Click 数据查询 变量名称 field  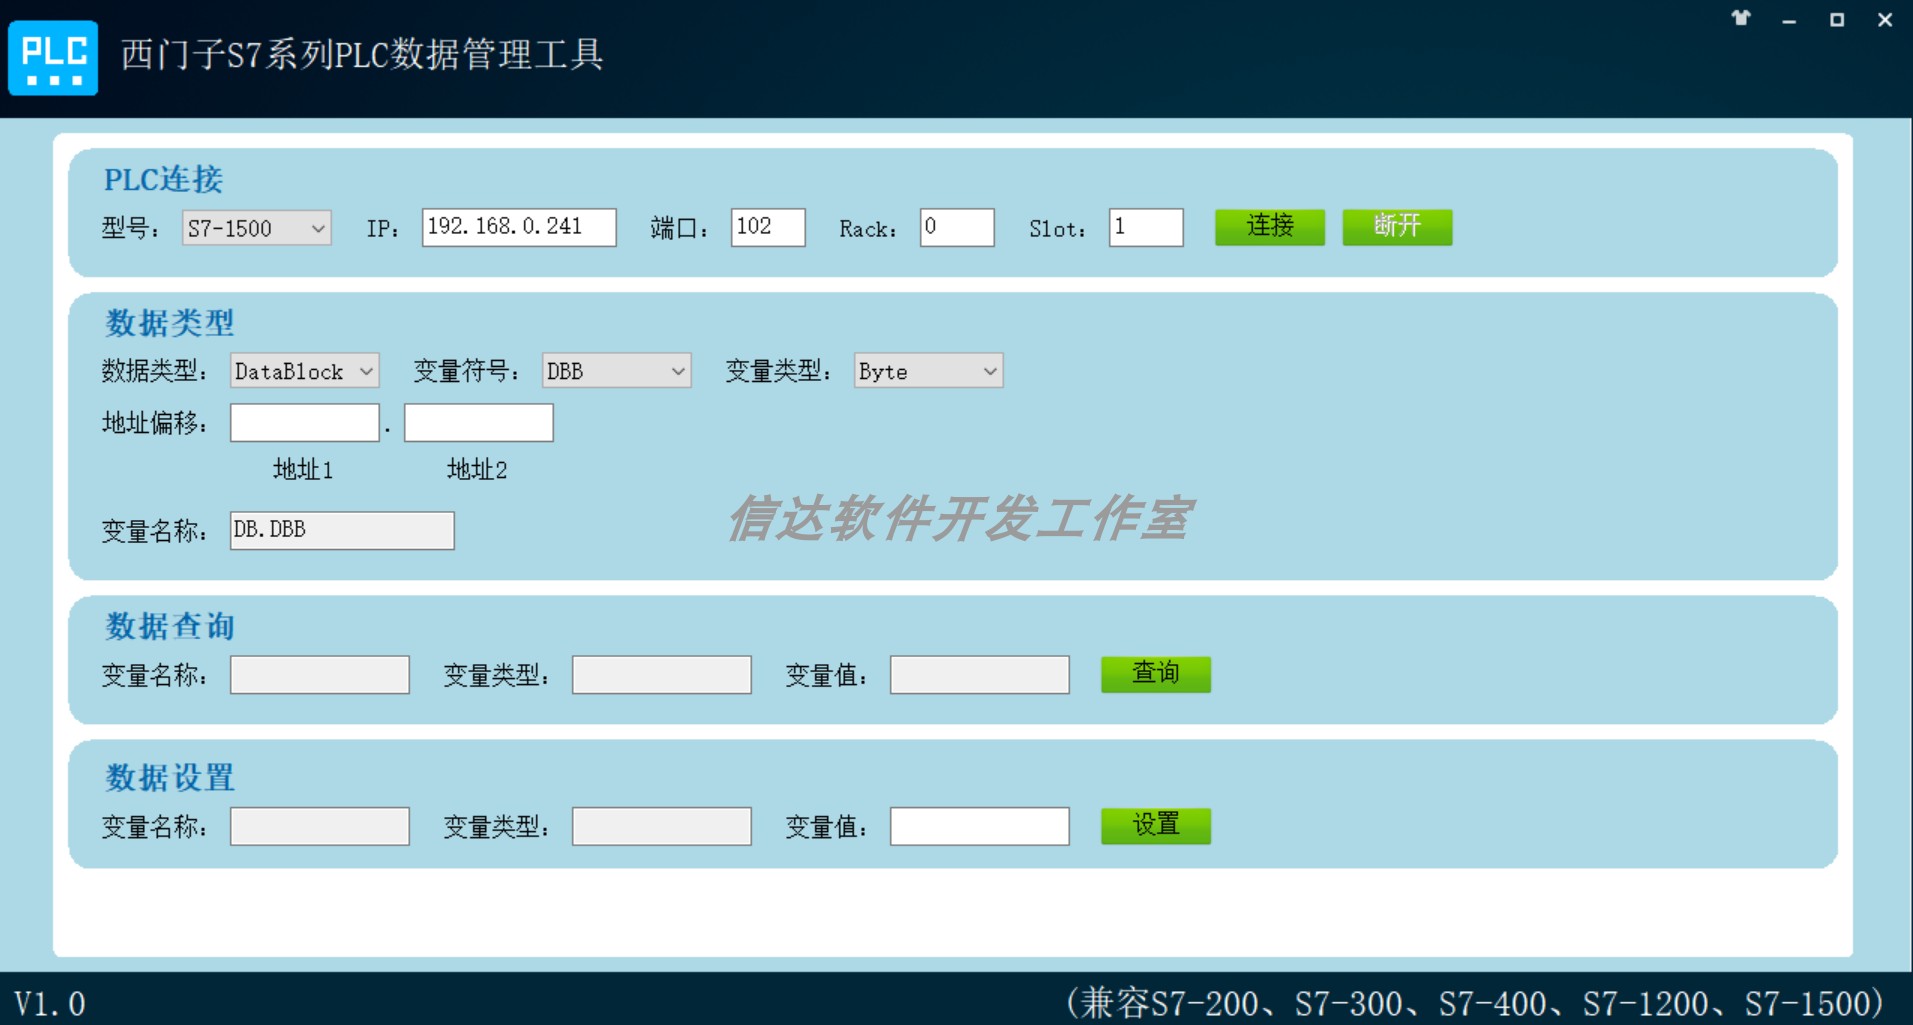point(320,674)
